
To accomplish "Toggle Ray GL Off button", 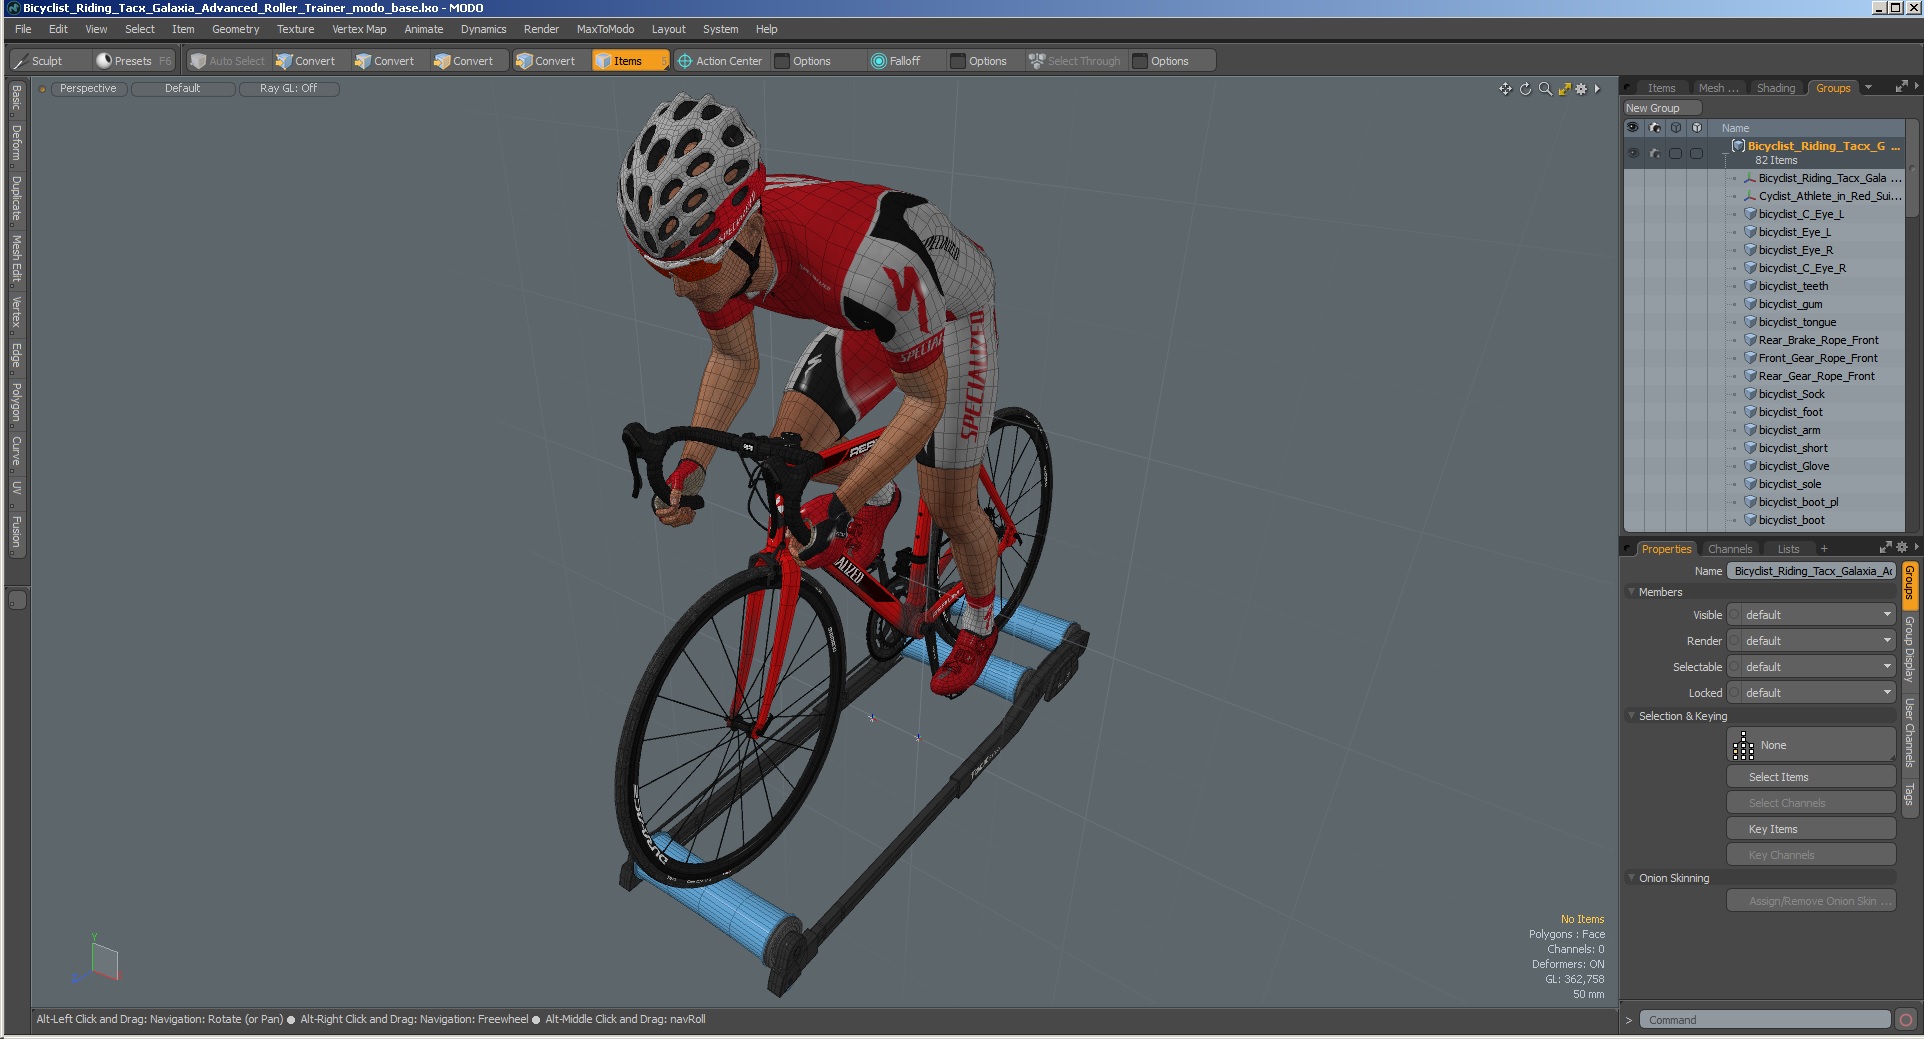I will point(288,89).
